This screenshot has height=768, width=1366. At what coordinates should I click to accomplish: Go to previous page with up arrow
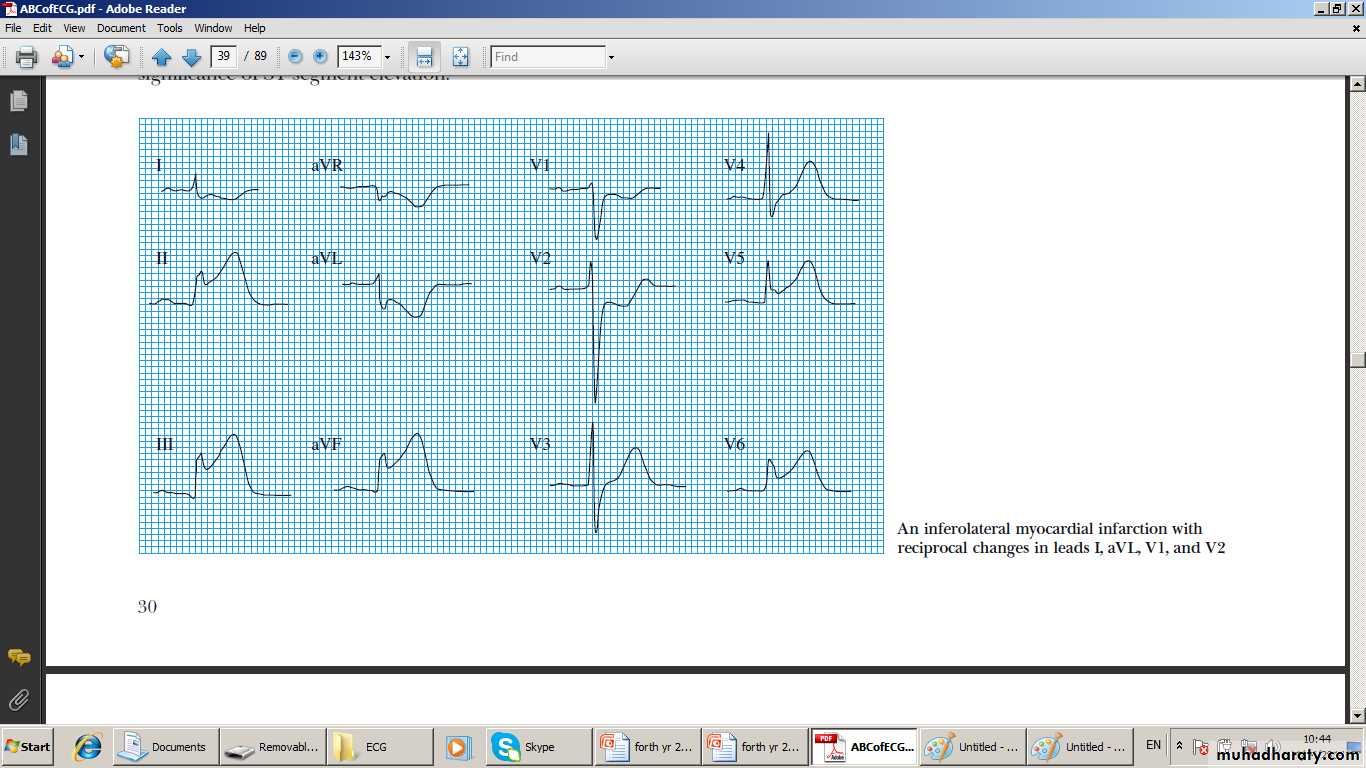point(162,57)
